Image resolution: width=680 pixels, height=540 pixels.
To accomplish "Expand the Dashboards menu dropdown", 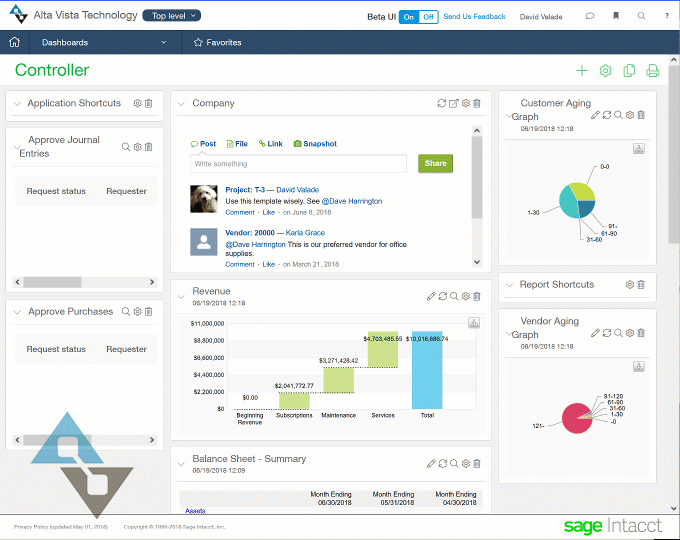I will pos(163,43).
